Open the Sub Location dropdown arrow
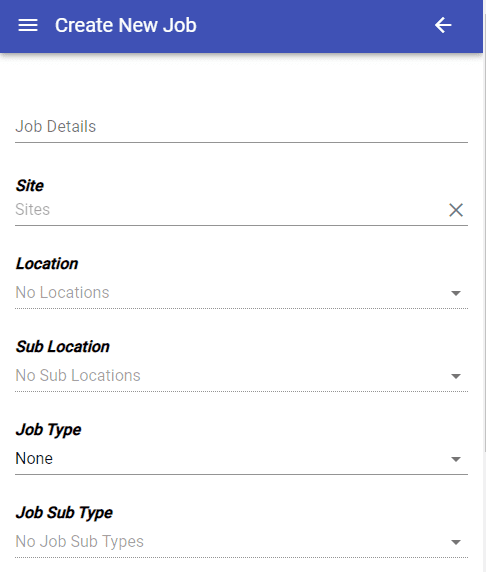The image size is (486, 572). pos(456,376)
